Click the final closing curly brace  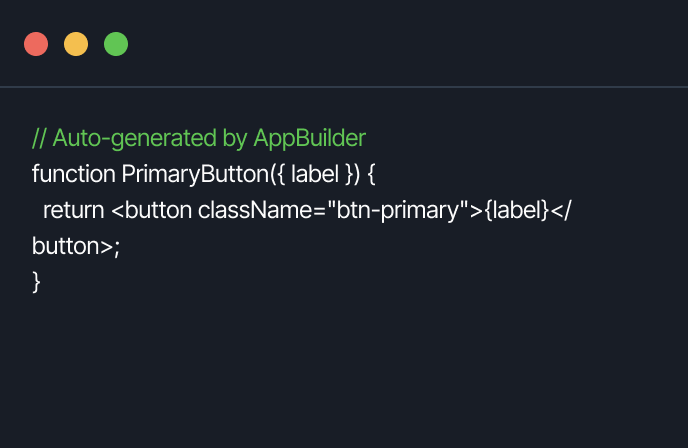coord(37,283)
